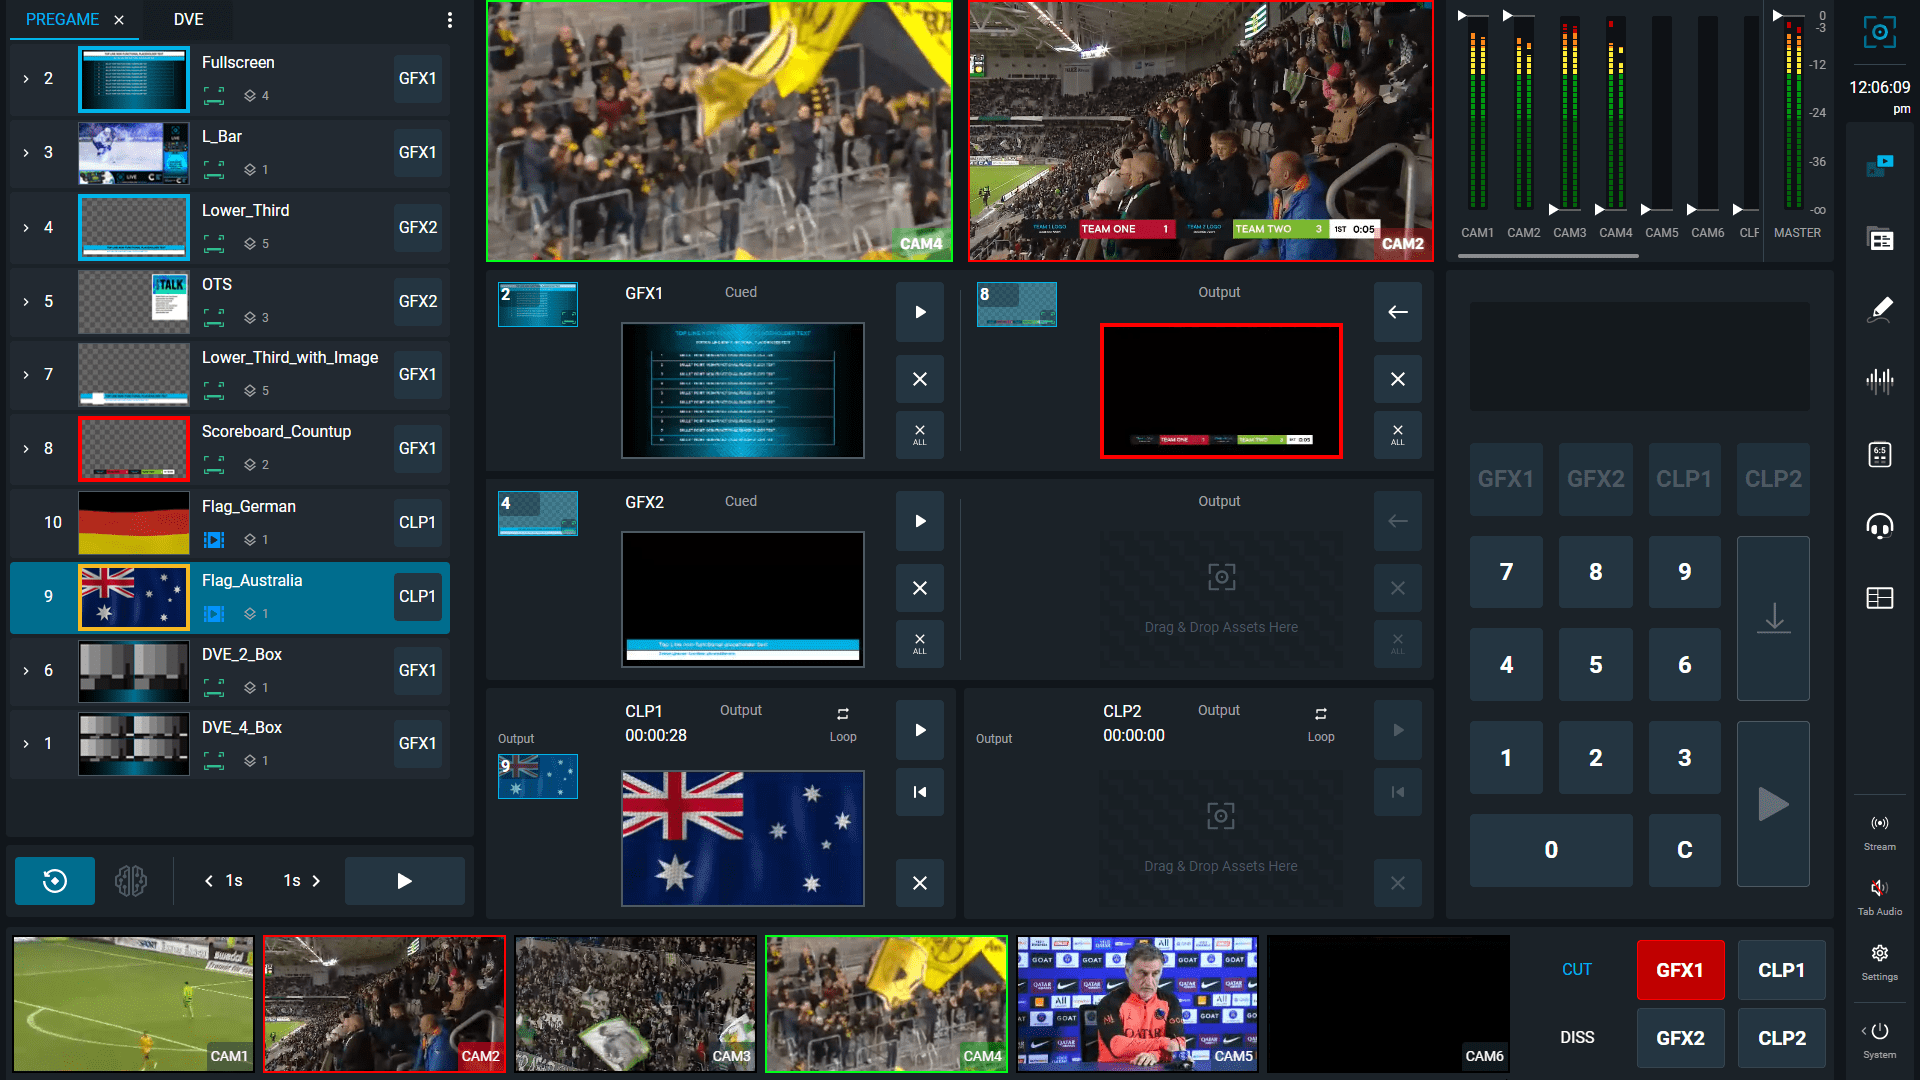The width and height of the screenshot is (1920, 1080).
Task: Select the PREGAME tab
Action: click(62, 20)
